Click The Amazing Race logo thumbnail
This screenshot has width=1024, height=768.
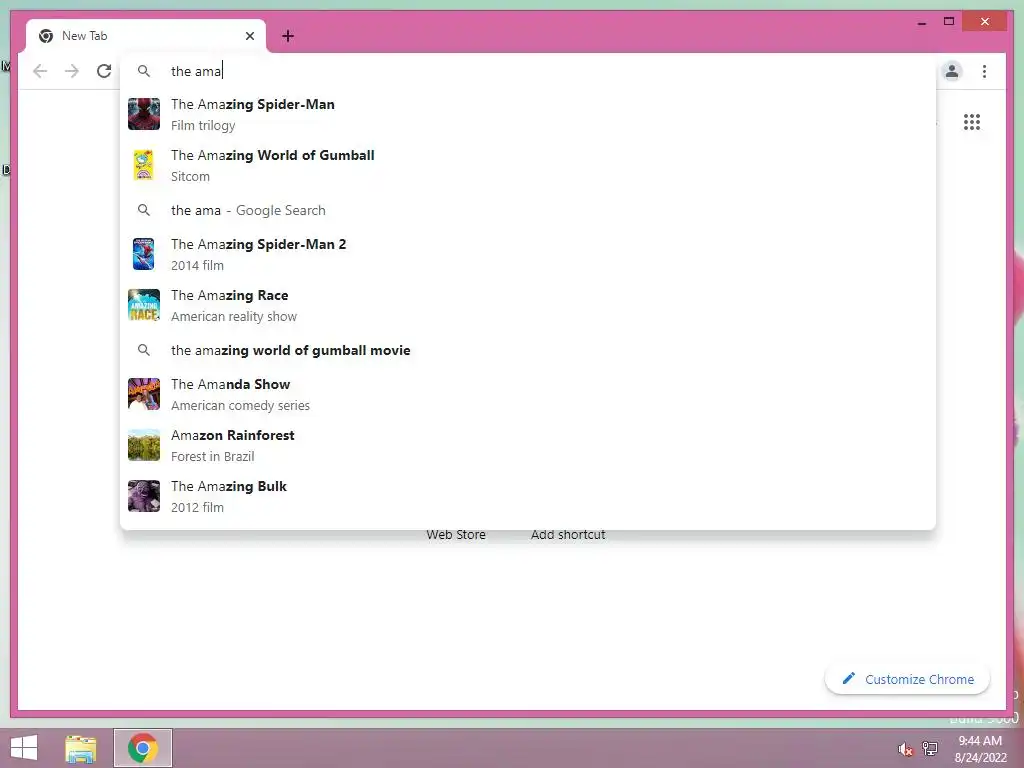[144, 305]
